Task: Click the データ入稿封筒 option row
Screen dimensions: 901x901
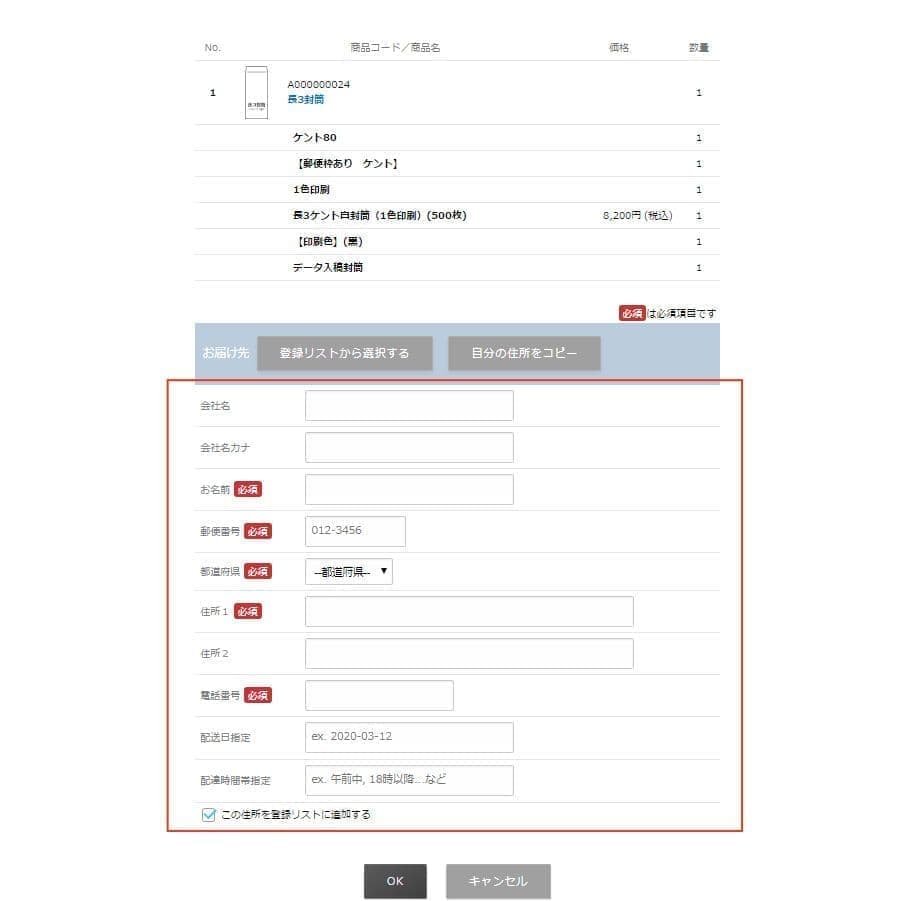Action: (x=327, y=268)
